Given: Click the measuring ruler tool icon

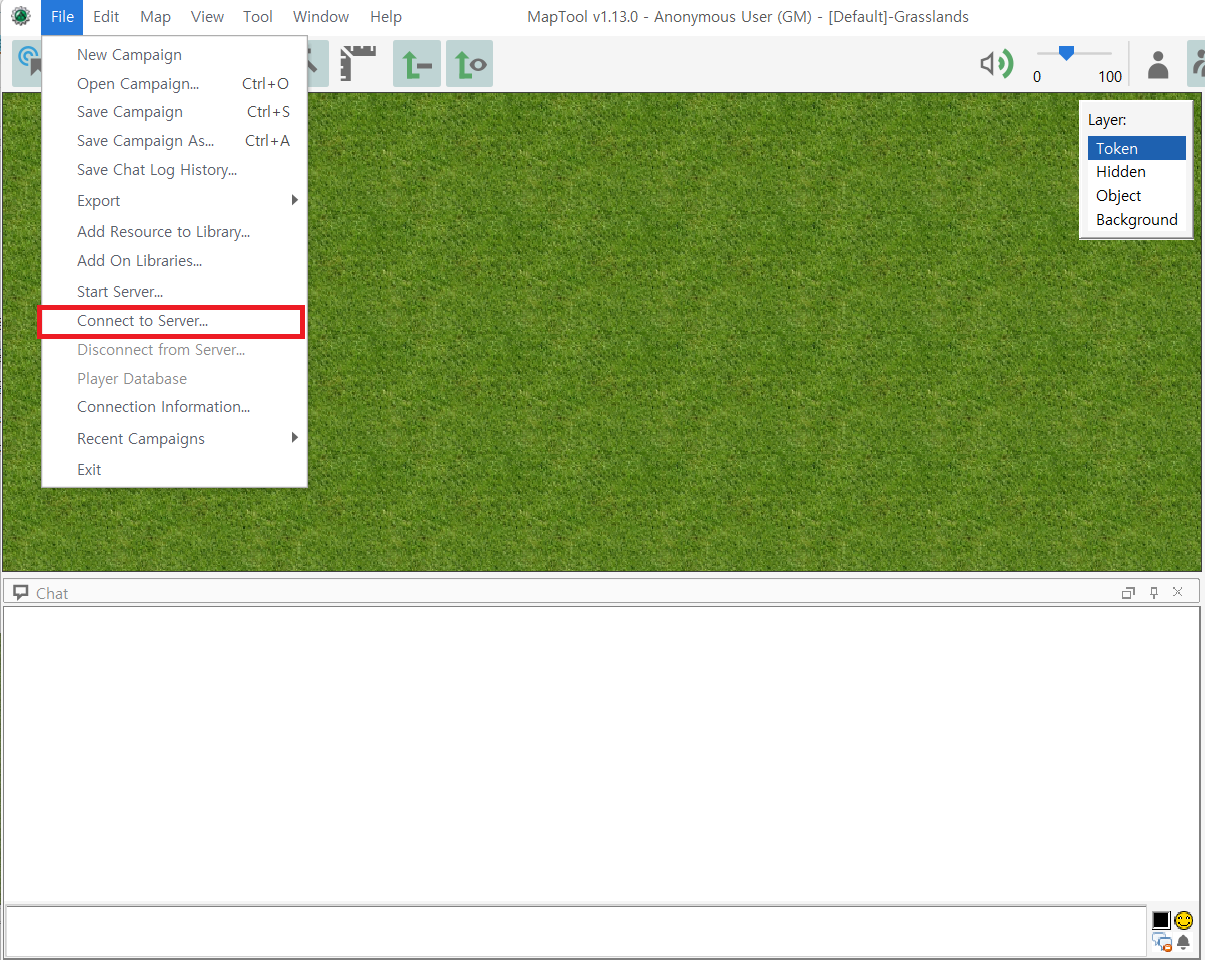Looking at the screenshot, I should [357, 64].
